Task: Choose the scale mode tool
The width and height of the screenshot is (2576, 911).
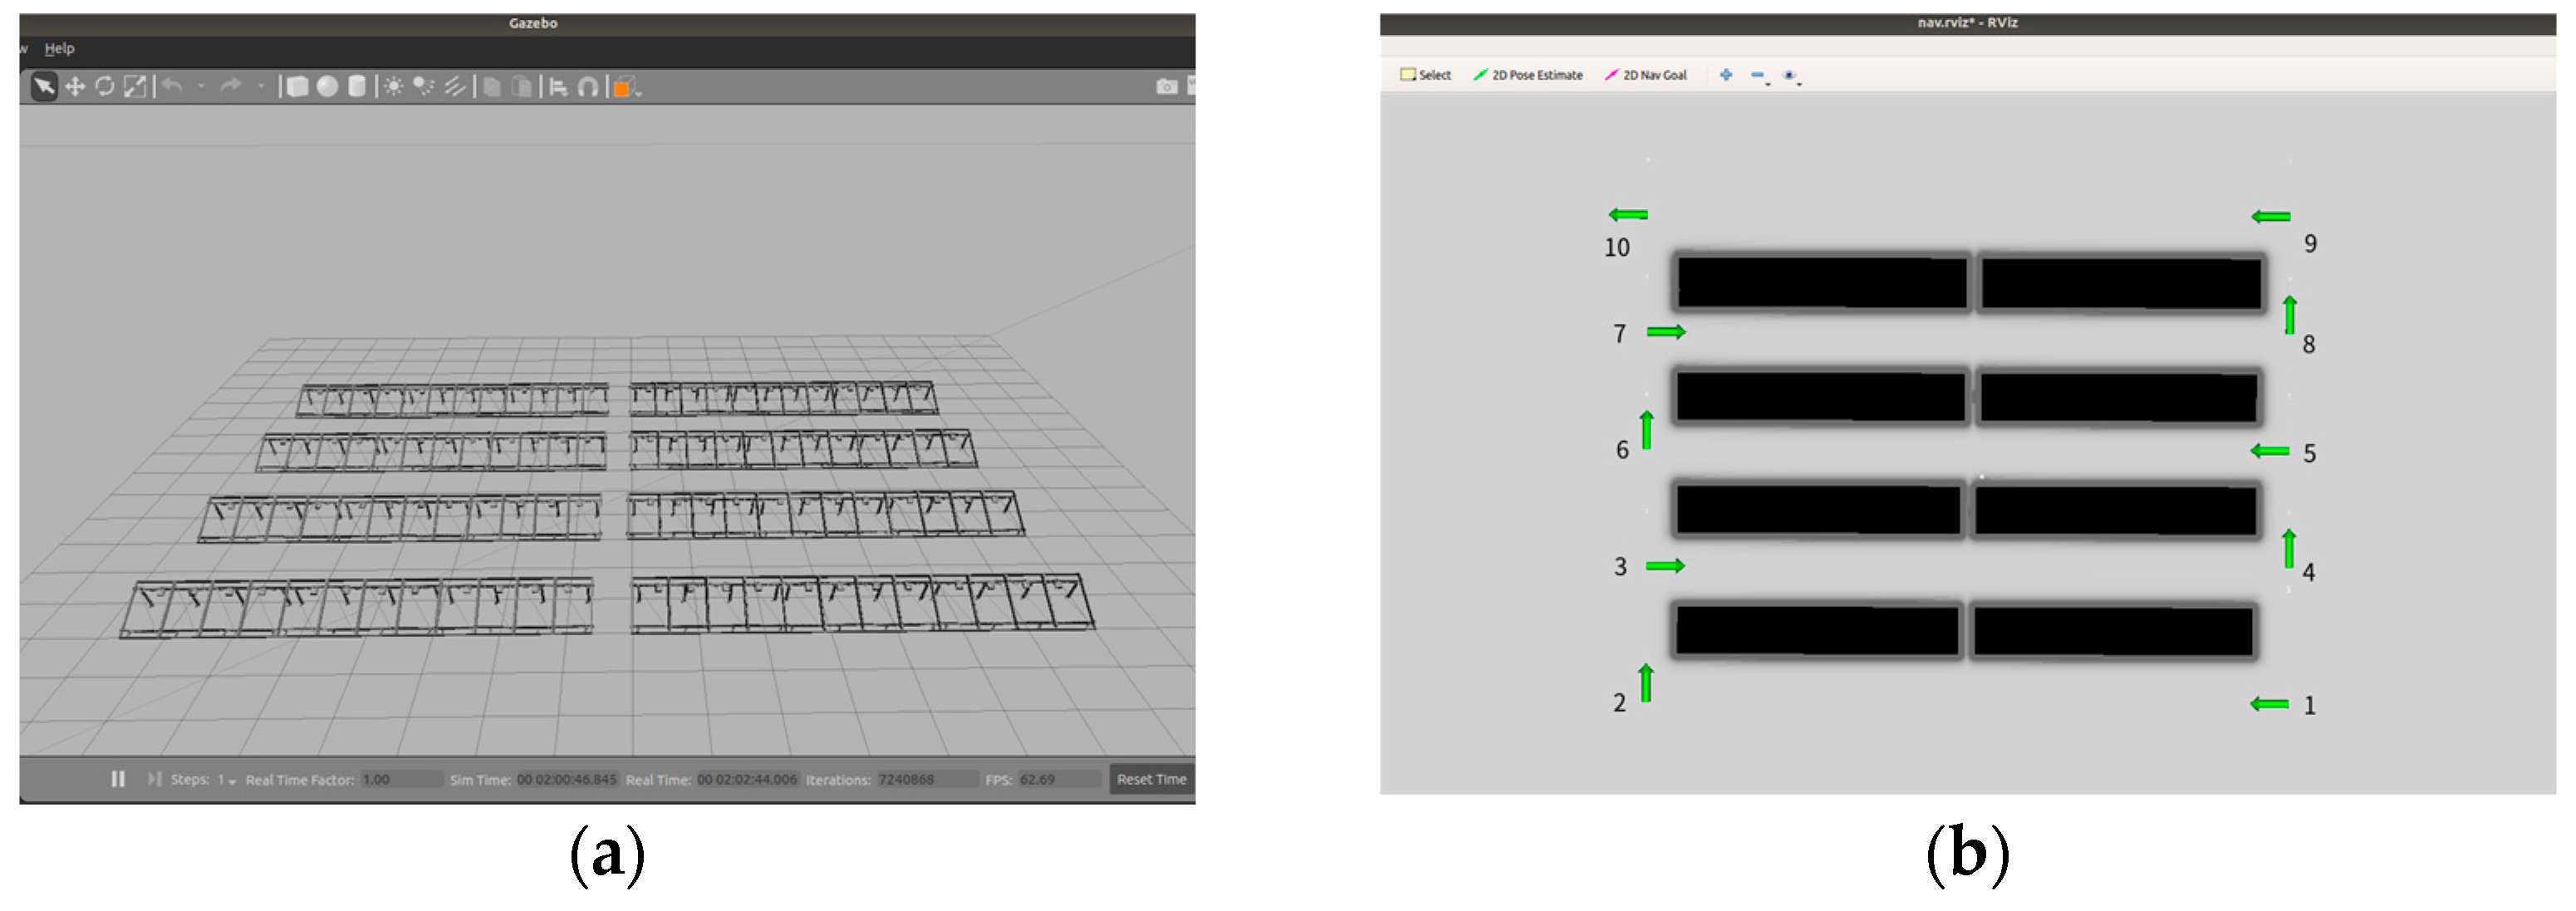Action: pyautogui.click(x=134, y=87)
